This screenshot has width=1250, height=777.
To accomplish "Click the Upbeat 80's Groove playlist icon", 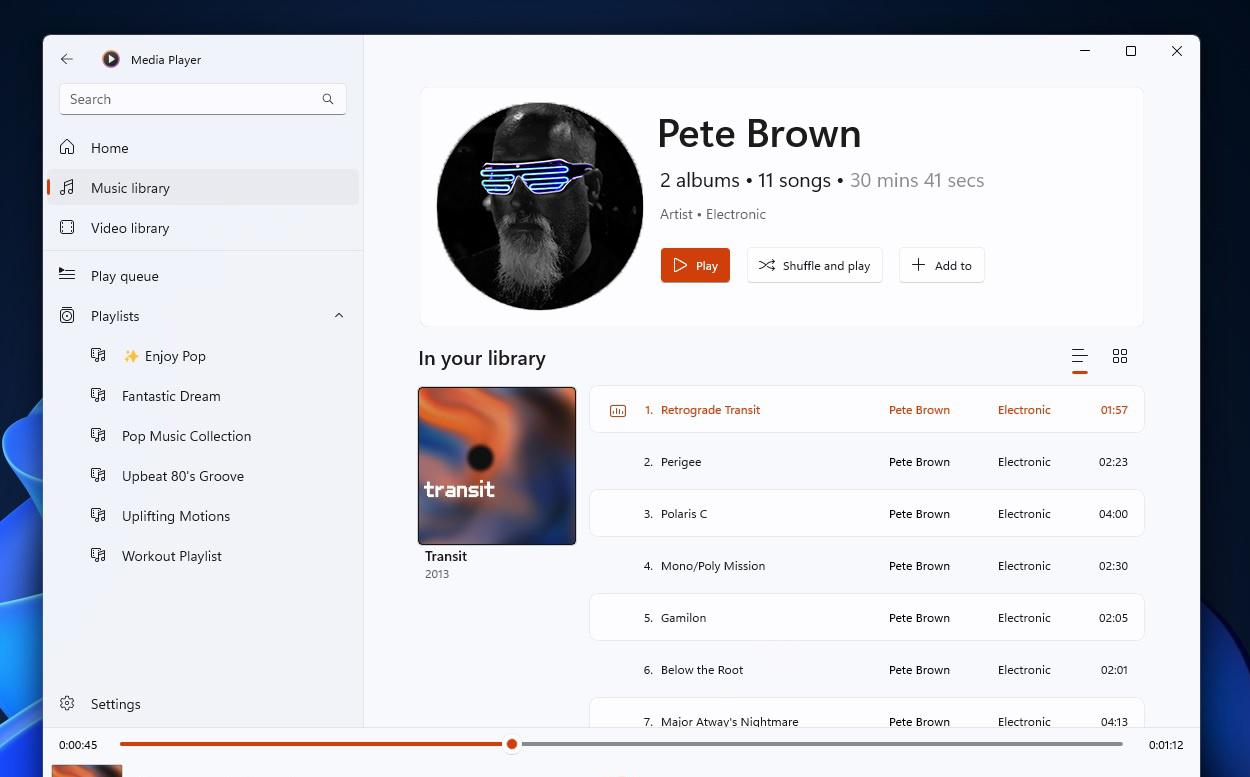I will (x=98, y=475).
